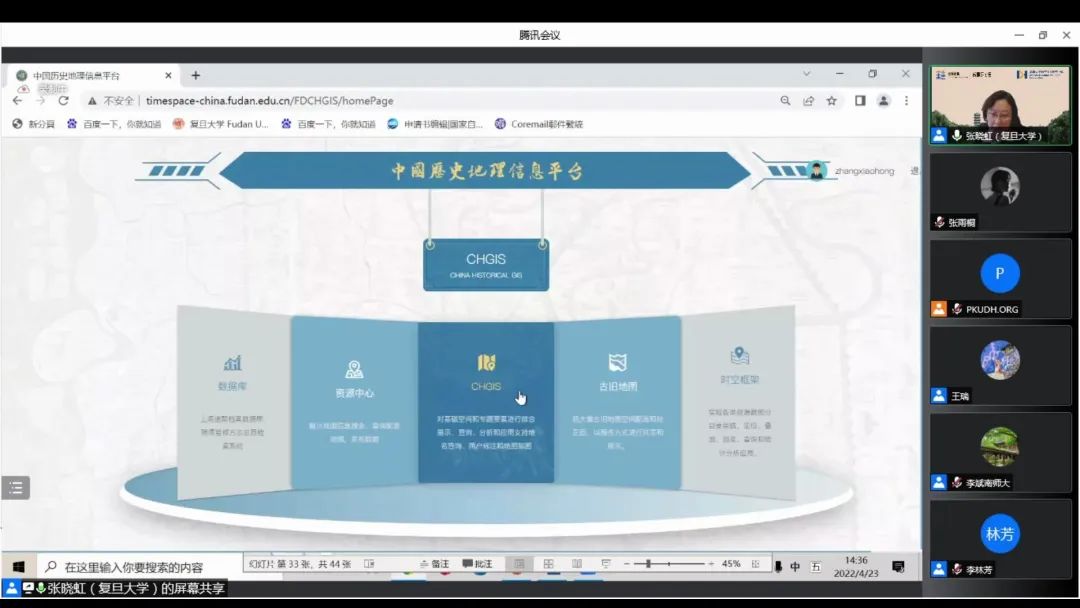Toggle the browser side panel icon
Screen dimensions: 1080x608
[859, 101]
